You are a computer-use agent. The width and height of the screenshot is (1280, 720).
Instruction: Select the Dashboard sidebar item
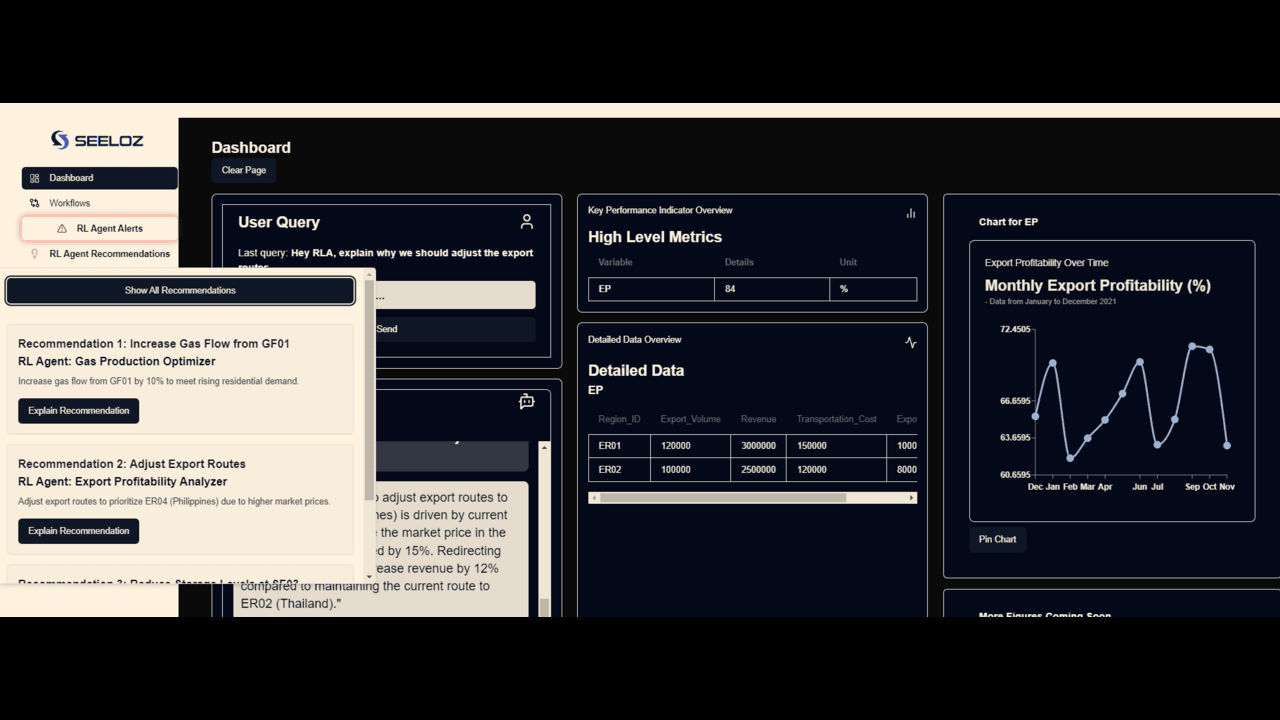(100, 178)
